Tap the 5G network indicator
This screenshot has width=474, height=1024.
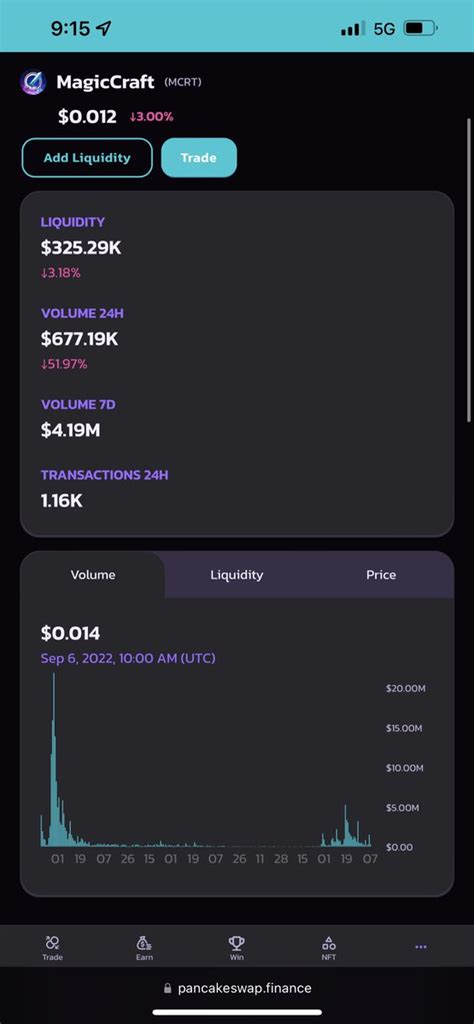[385, 29]
